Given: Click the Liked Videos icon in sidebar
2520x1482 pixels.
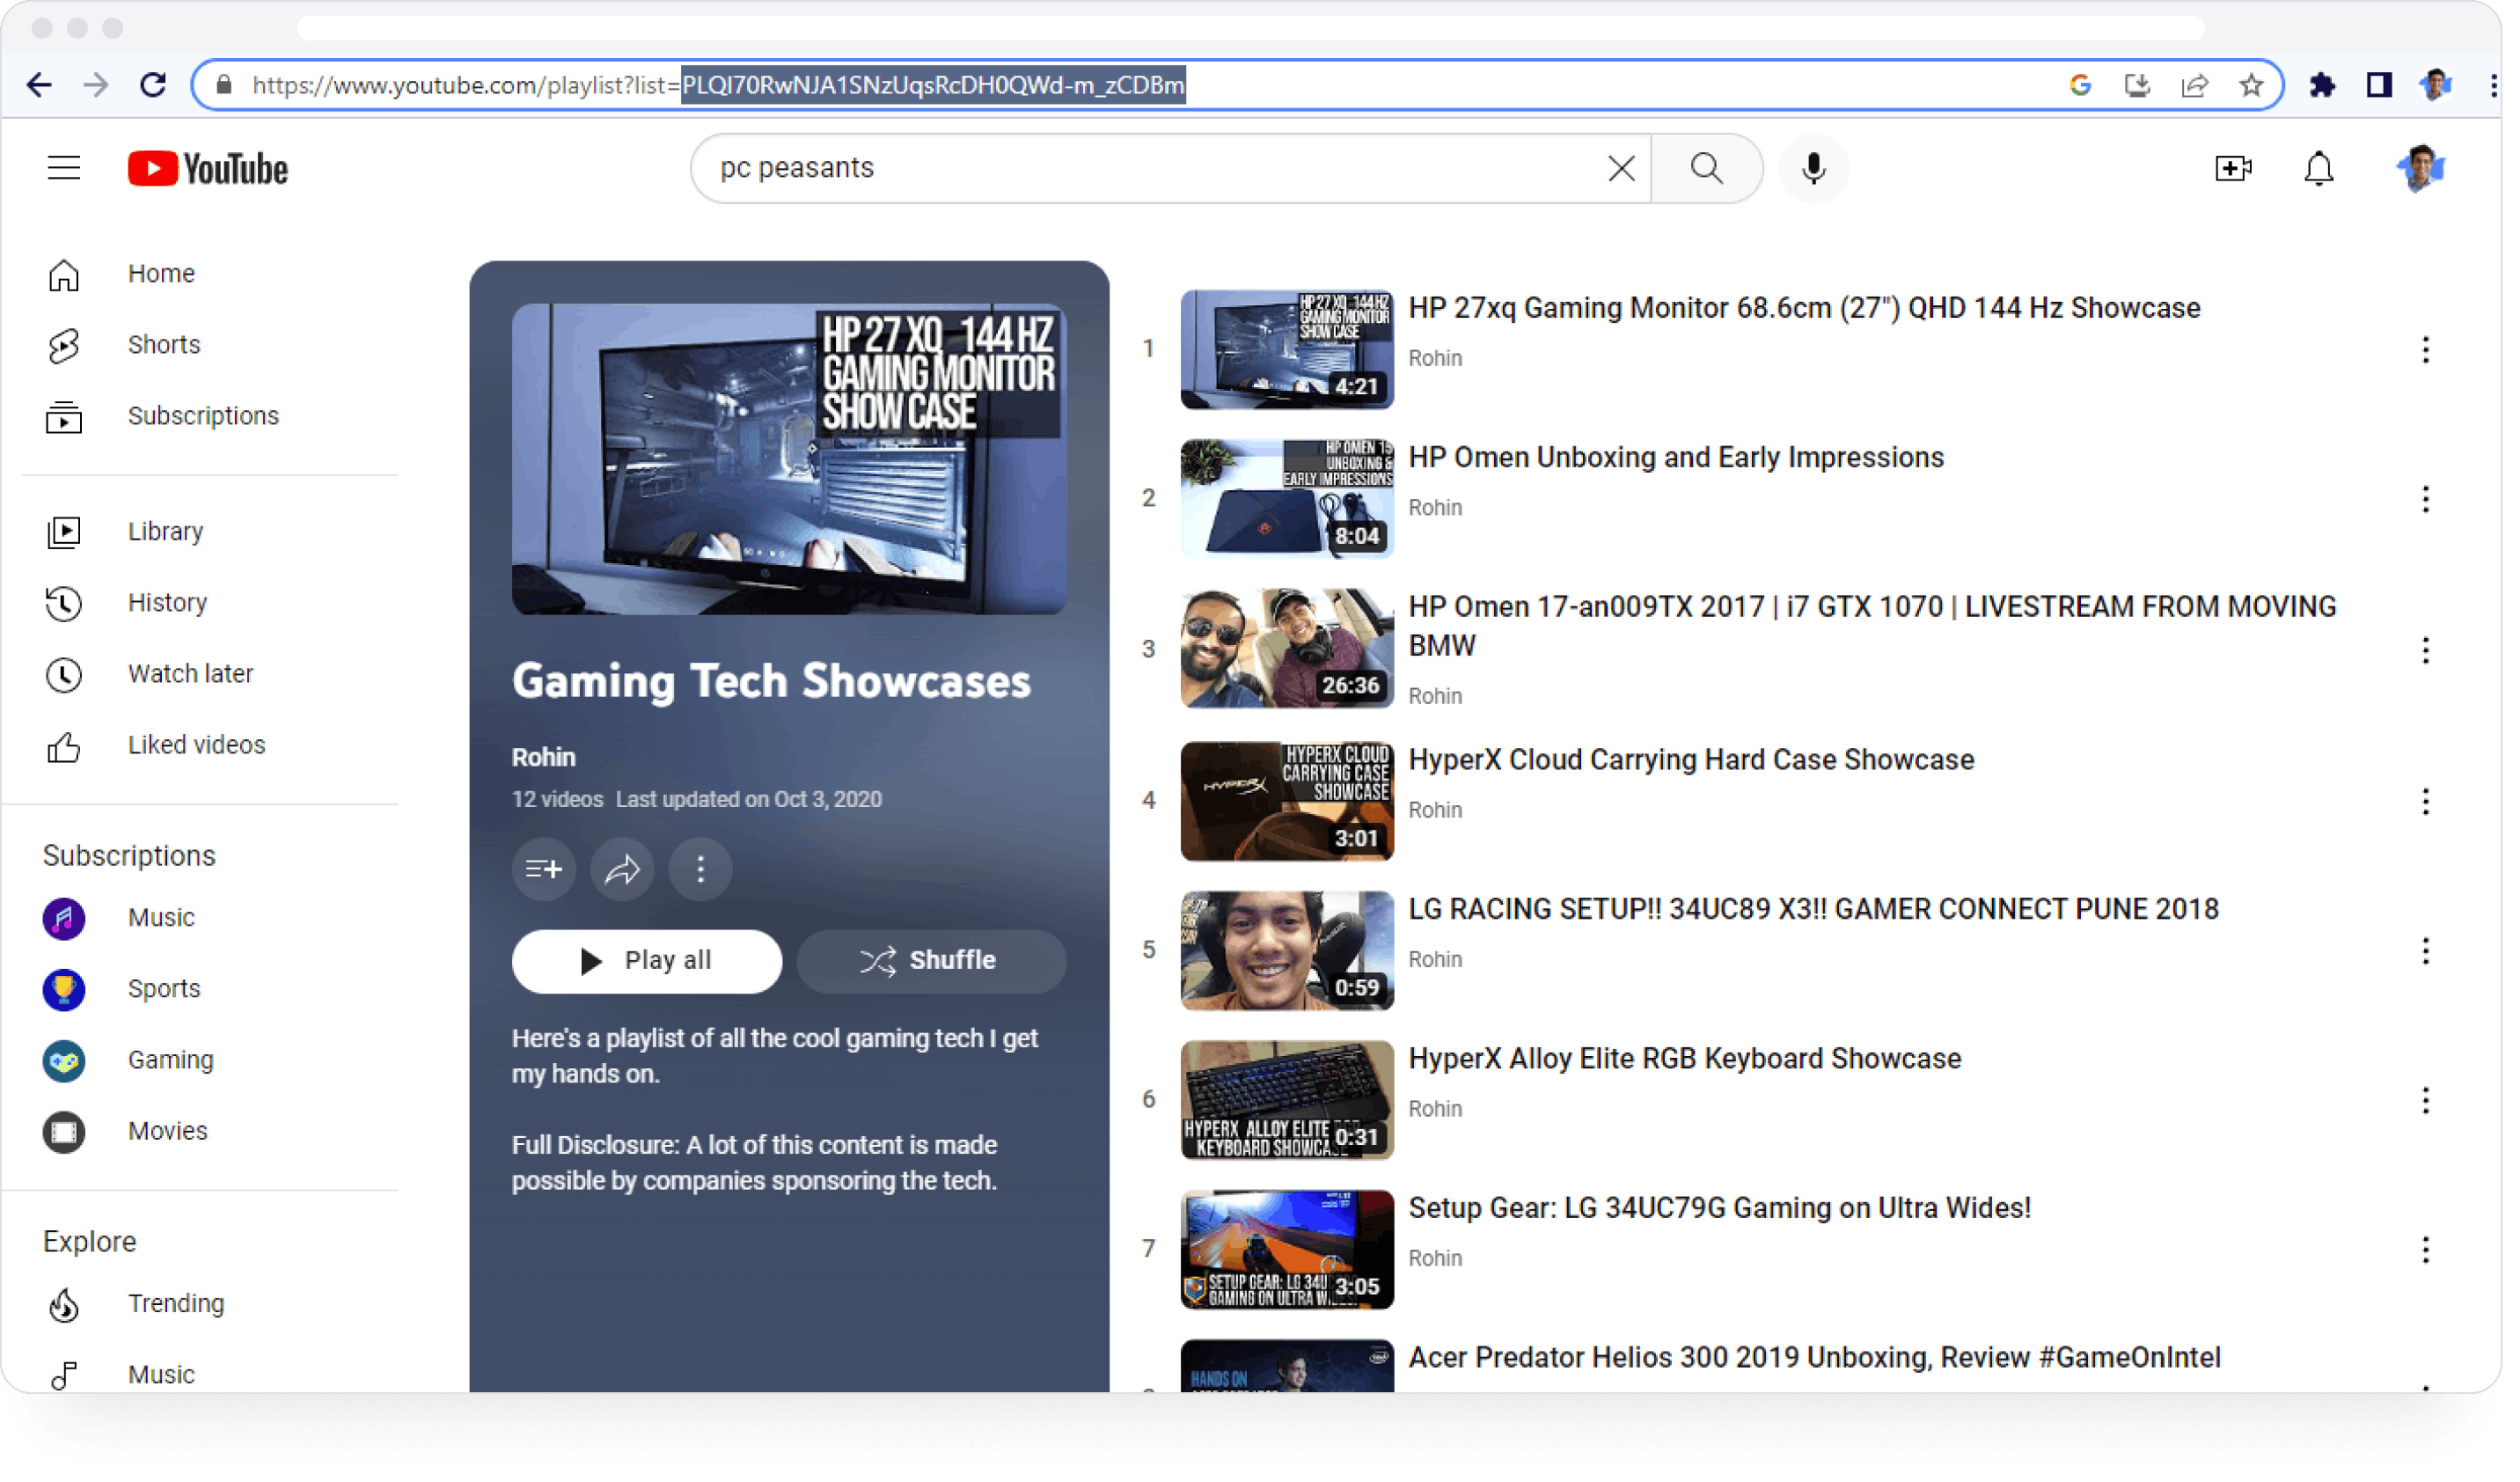Looking at the screenshot, I should [x=63, y=745].
